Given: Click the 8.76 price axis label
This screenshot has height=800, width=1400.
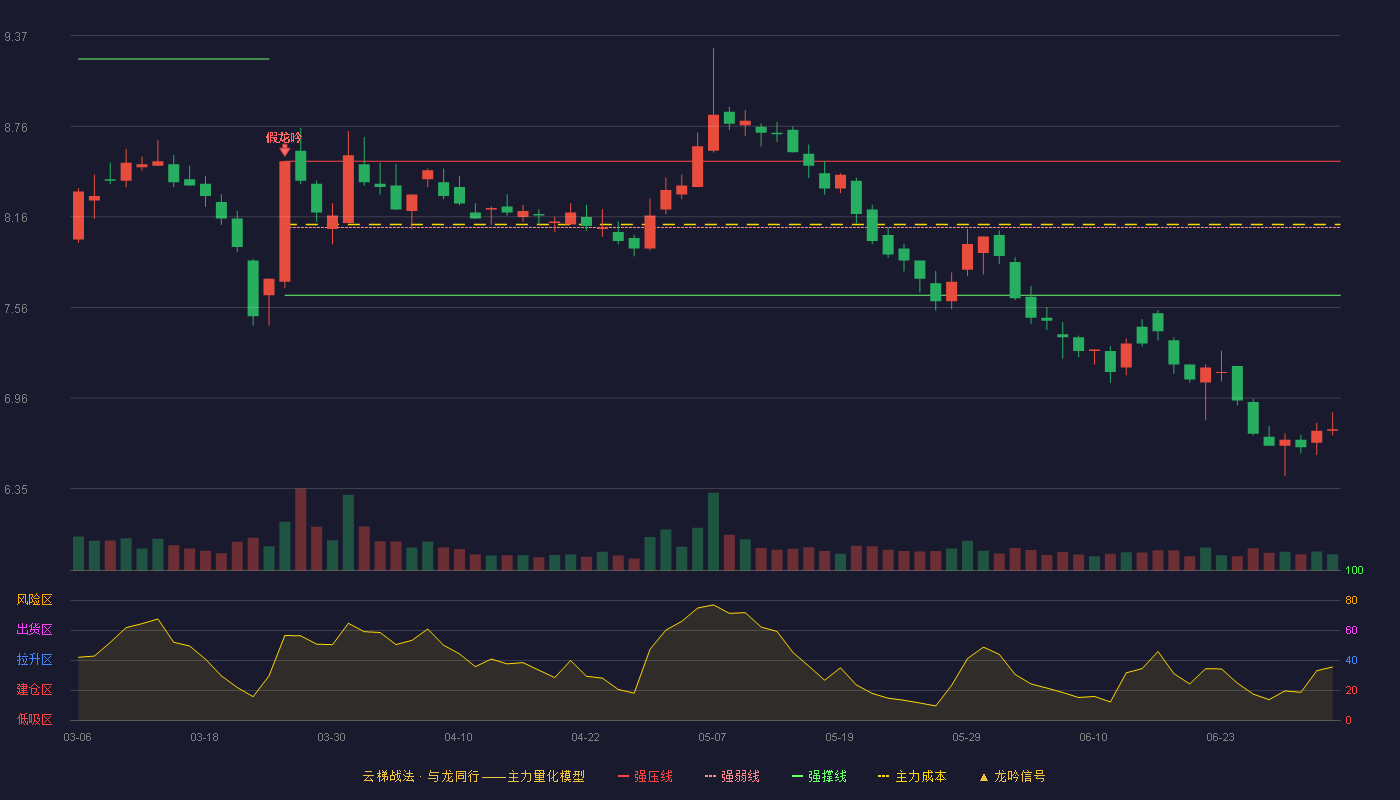Looking at the screenshot, I should pyautogui.click(x=16, y=127).
